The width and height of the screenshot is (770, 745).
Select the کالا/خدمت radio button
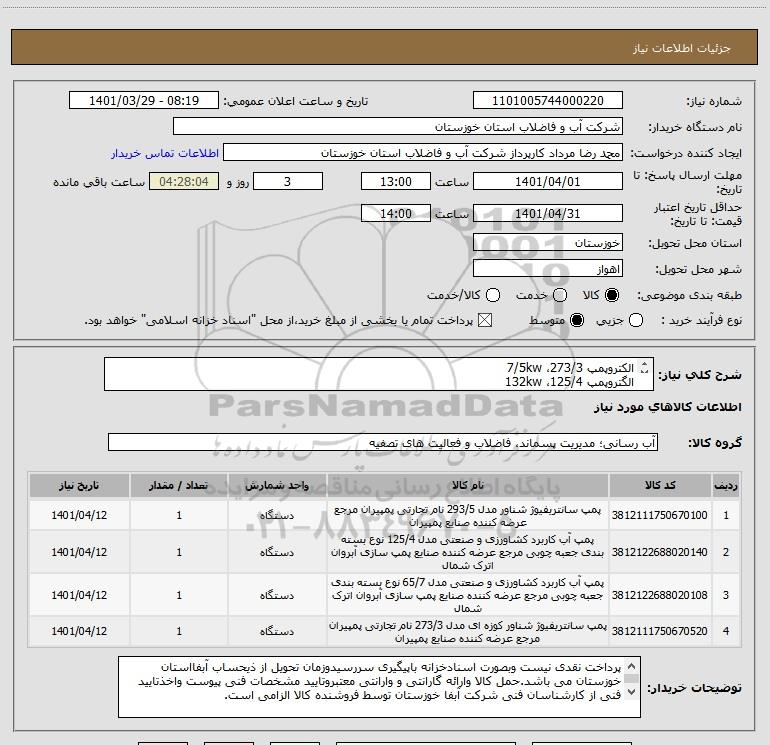tap(493, 295)
